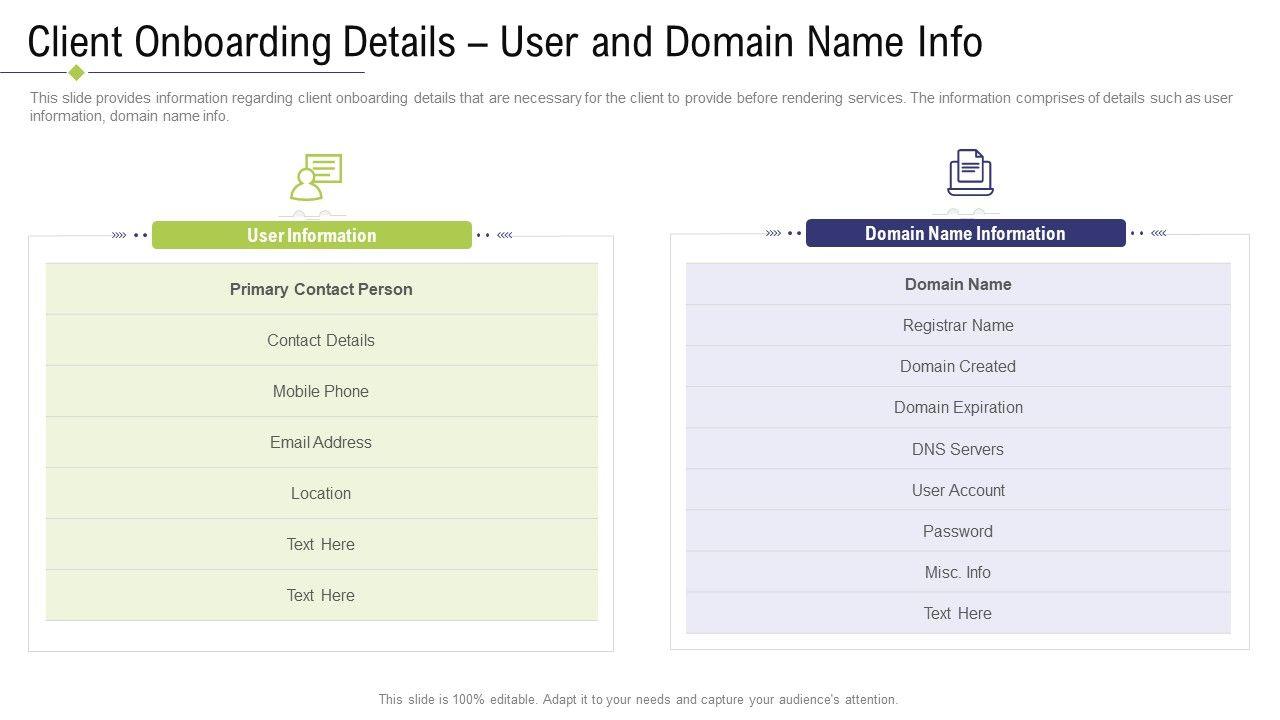The width and height of the screenshot is (1280, 720).
Task: Click the user chat icon above User Information
Action: pos(316,177)
